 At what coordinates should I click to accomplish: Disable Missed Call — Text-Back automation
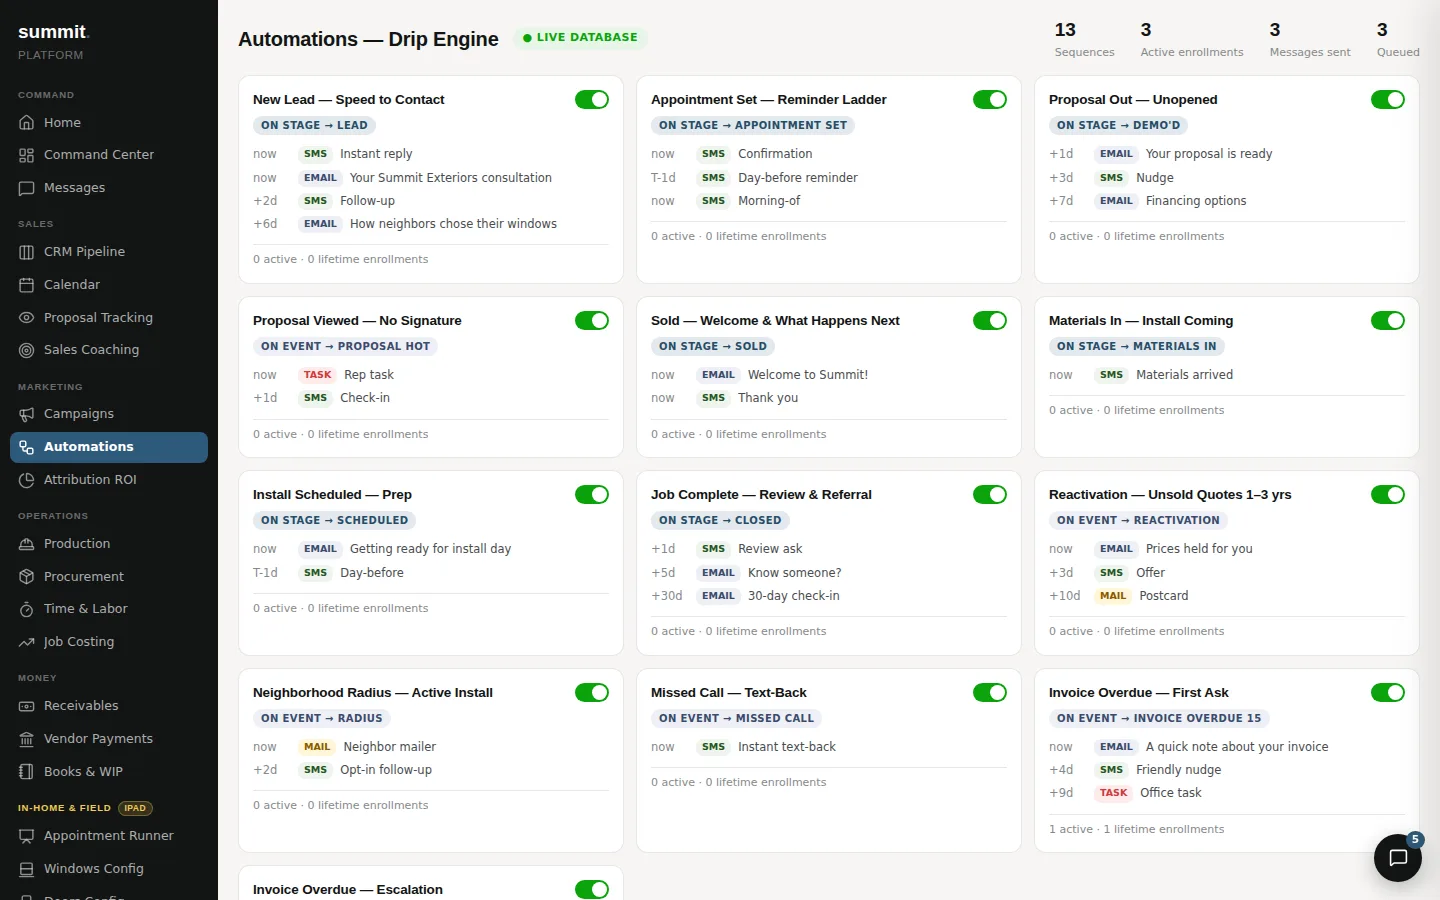point(990,692)
